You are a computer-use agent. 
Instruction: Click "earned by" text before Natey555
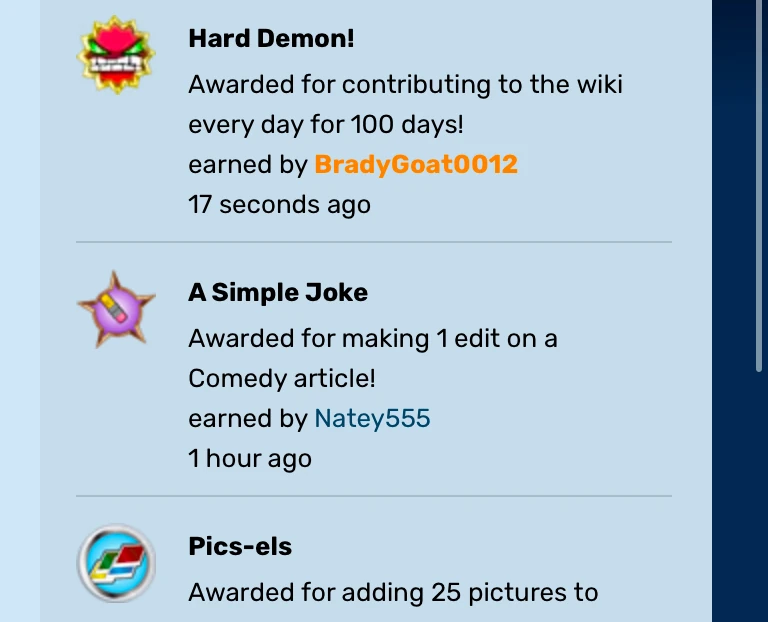coord(247,418)
